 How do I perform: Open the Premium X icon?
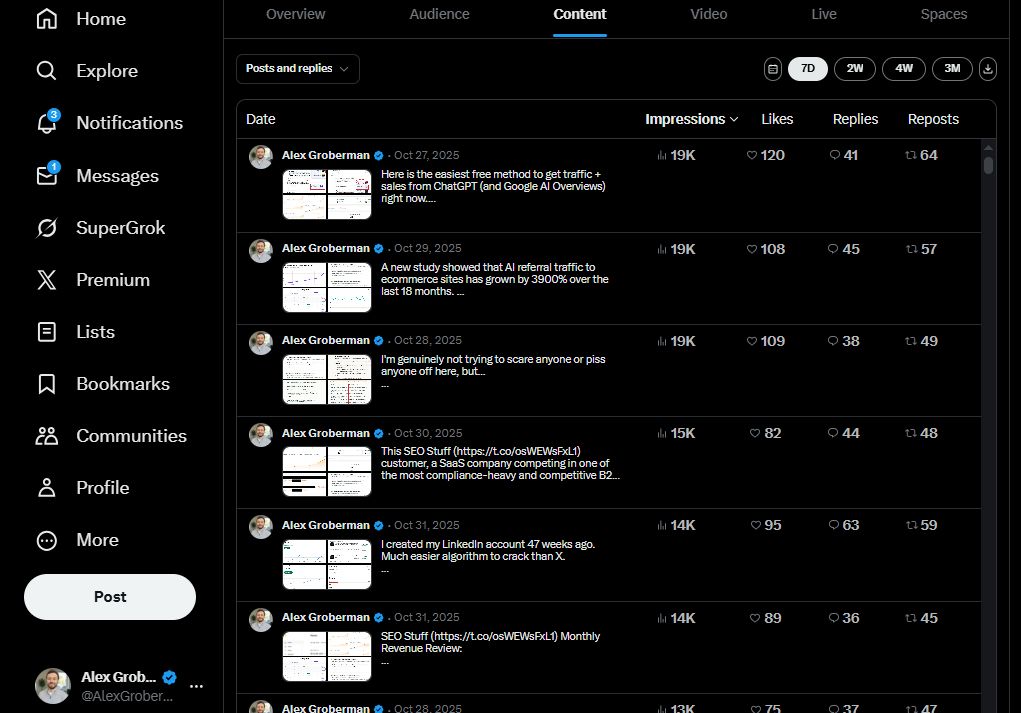[x=46, y=280]
